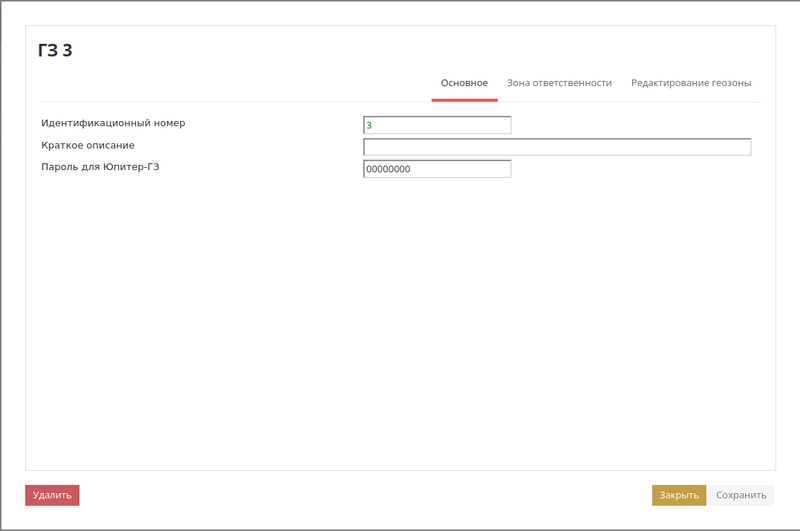This screenshot has width=800, height=531.
Task: Click the Краткое описание label text
Action: [88, 146]
